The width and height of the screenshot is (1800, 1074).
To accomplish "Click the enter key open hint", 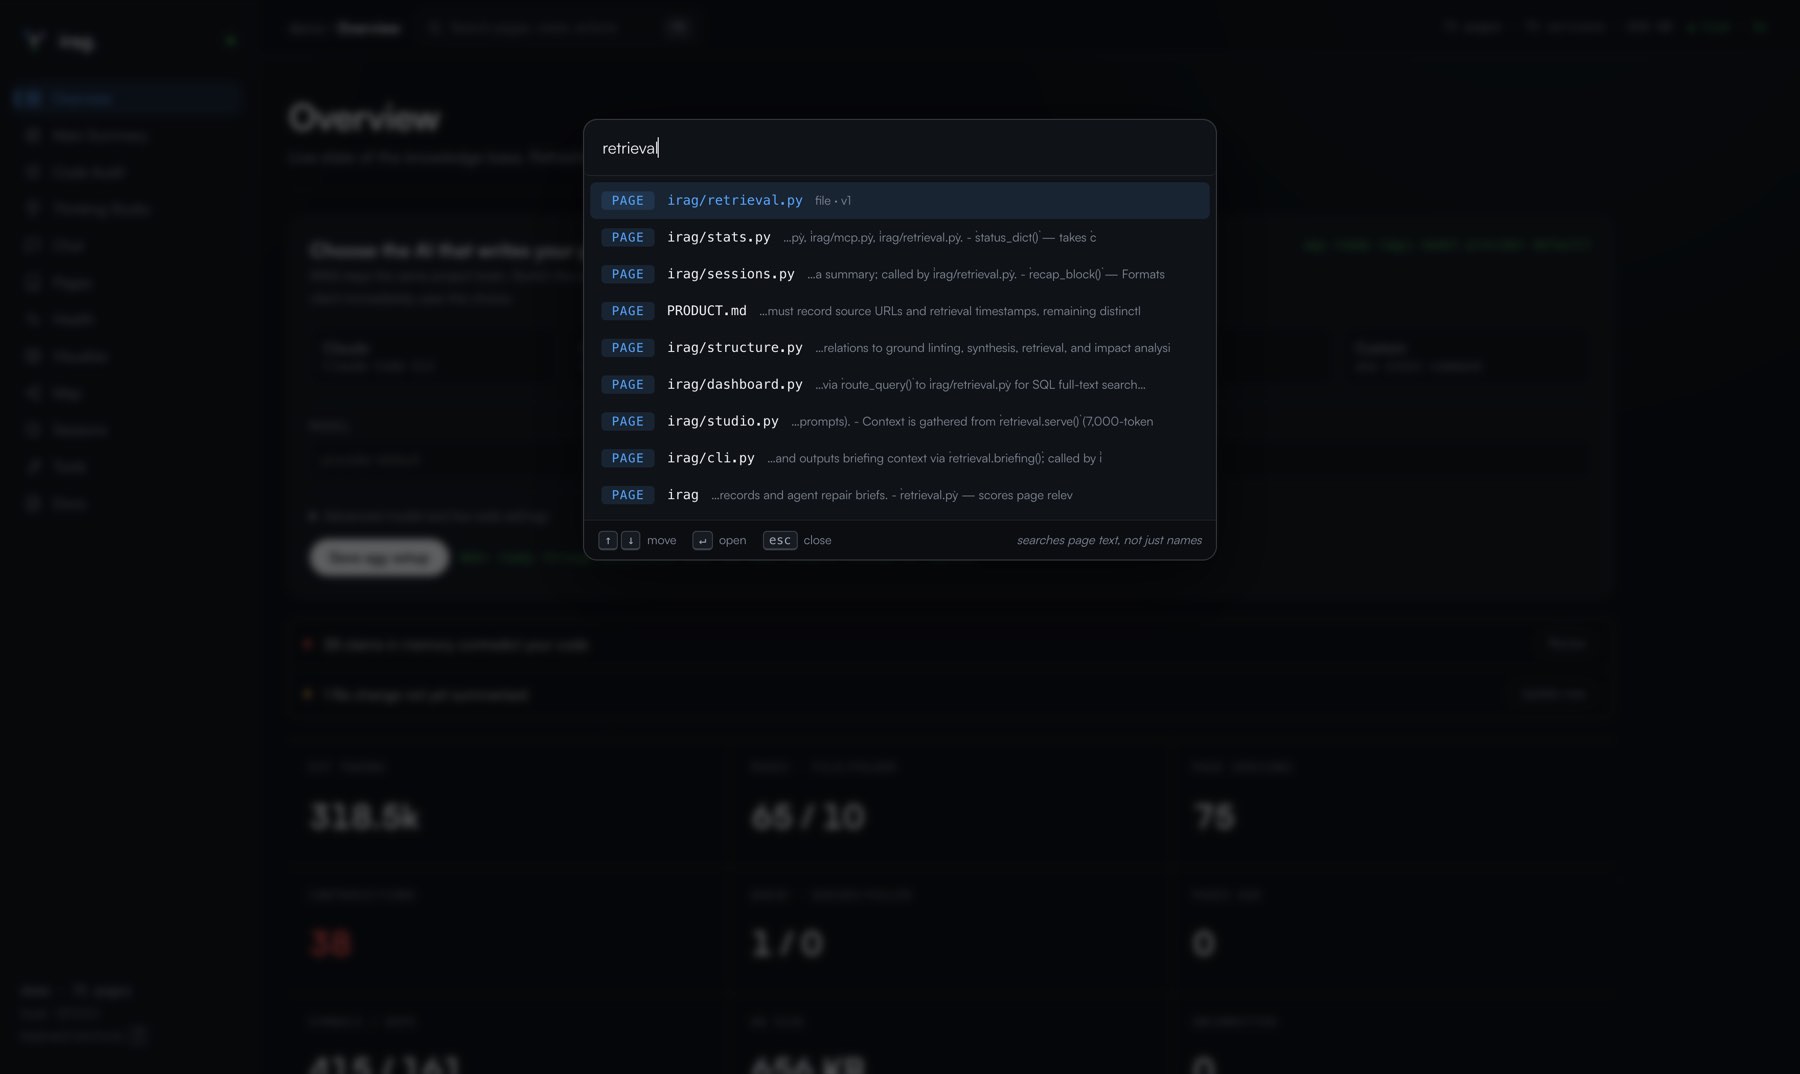I will (x=703, y=540).
